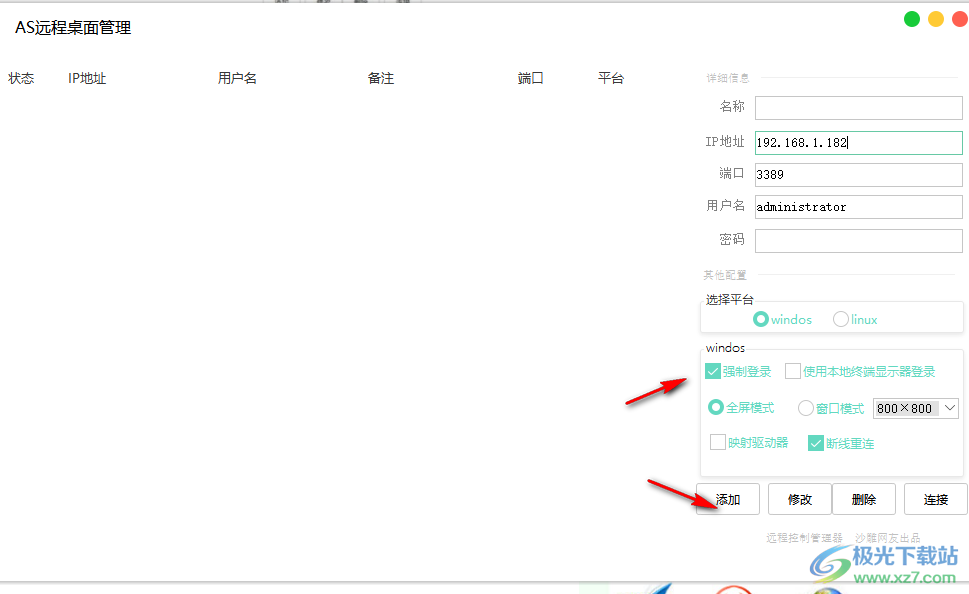
Task: Click the 修改 button
Action: (x=800, y=499)
